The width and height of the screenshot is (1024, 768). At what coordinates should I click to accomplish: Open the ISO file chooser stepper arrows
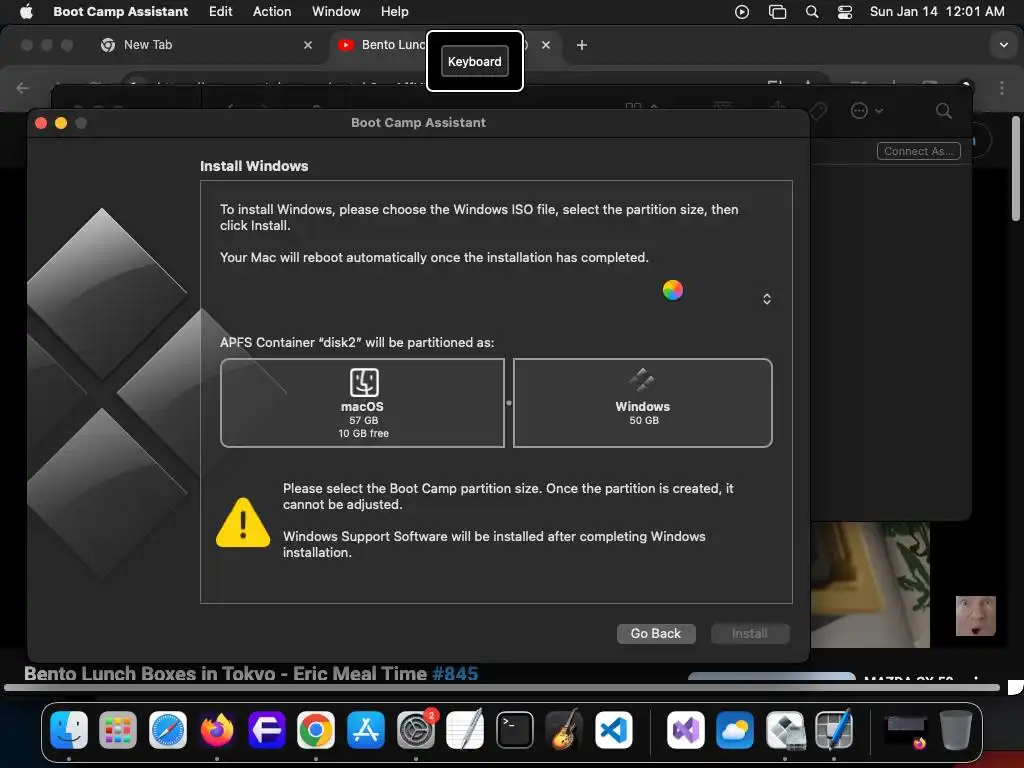pyautogui.click(x=767, y=298)
